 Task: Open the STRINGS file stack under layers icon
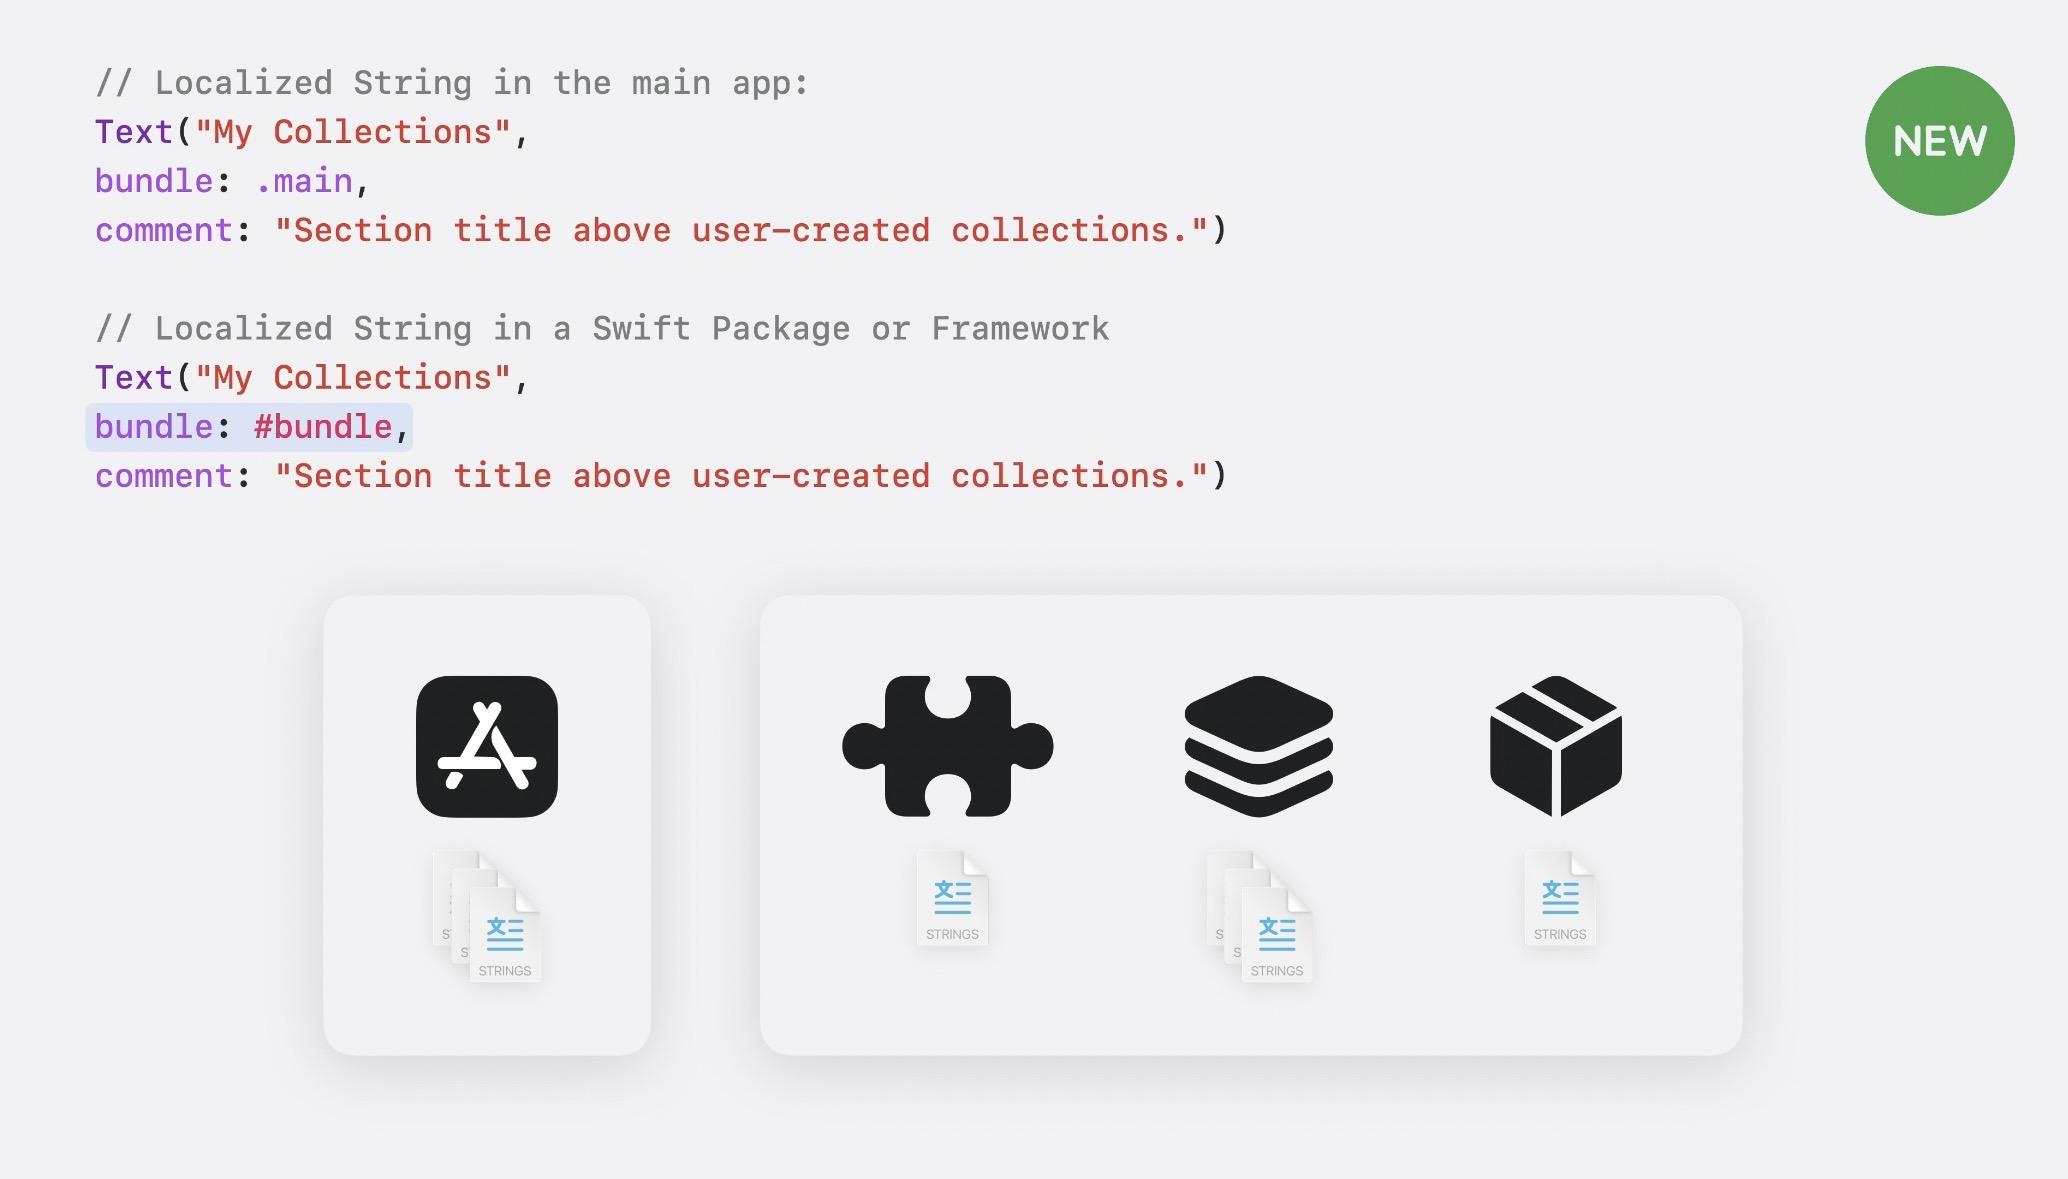(x=1260, y=917)
